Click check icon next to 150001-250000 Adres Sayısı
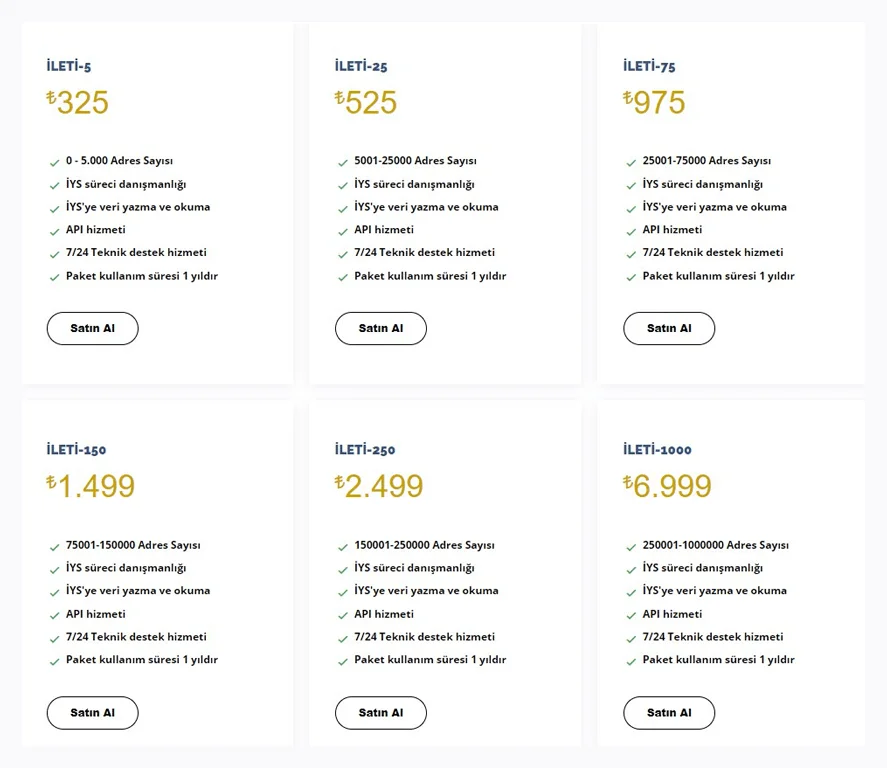 pos(342,547)
